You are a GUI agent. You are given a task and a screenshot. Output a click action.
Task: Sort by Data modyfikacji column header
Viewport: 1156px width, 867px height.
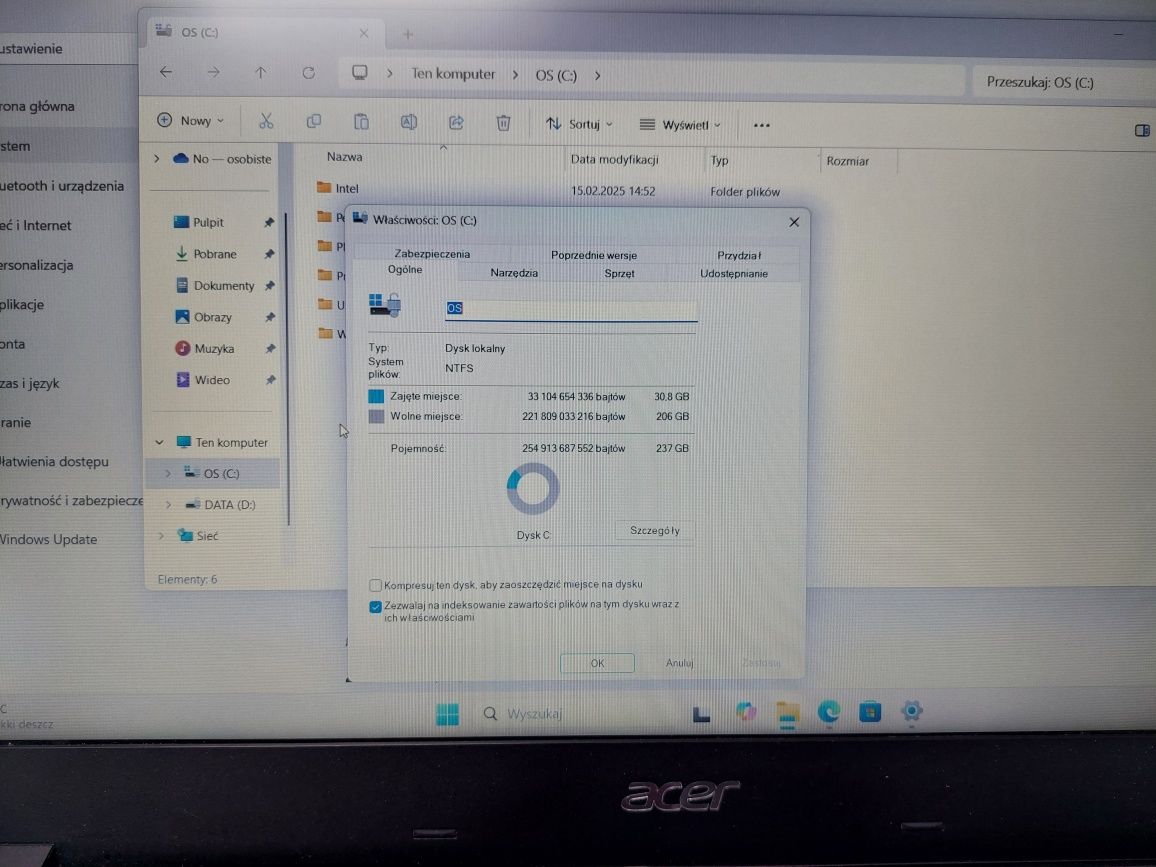614,159
